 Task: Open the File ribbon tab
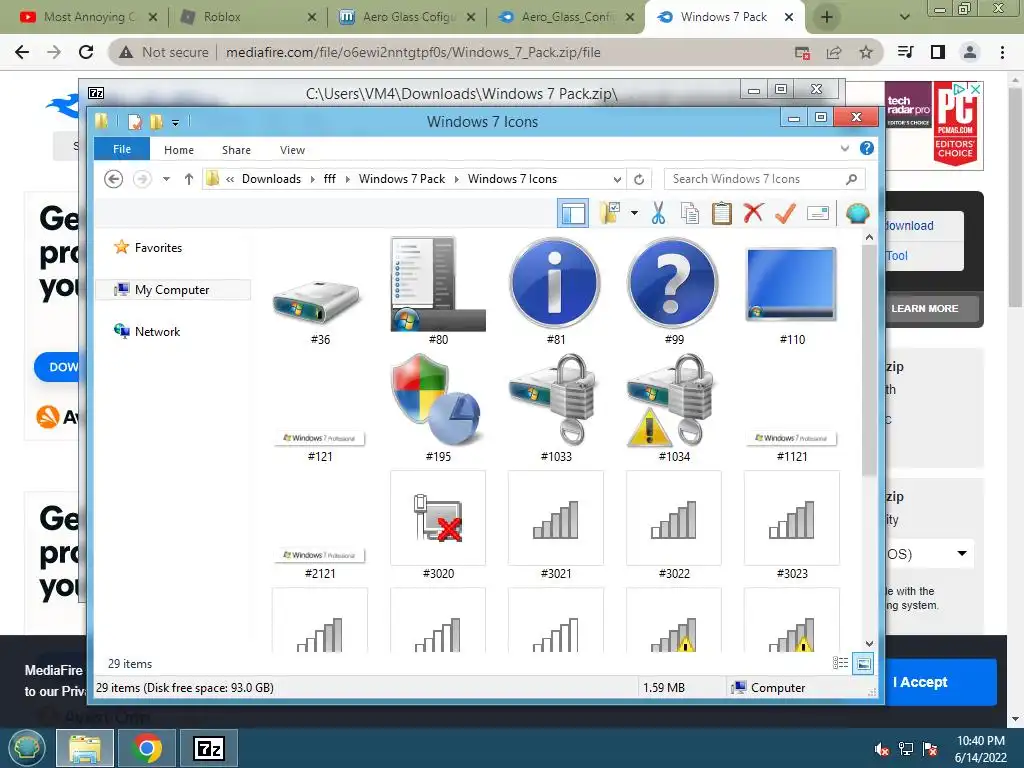(x=122, y=150)
